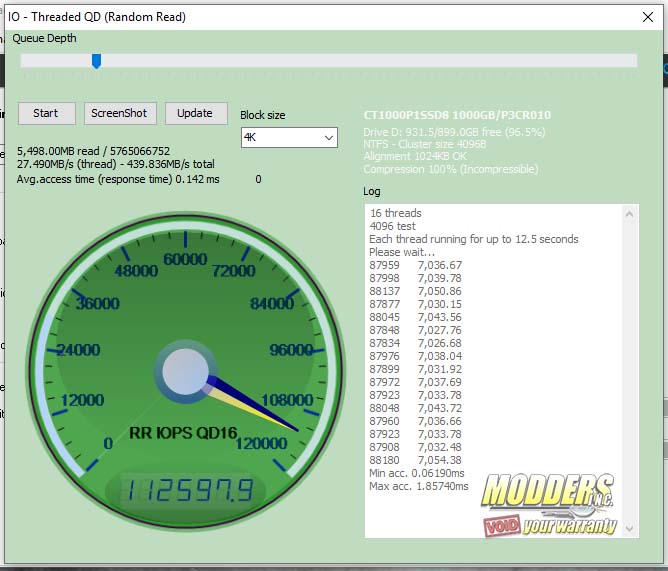Viewport: 668px width, 571px height.
Task: Click log row '87848 7,027.76'
Action: [415, 330]
